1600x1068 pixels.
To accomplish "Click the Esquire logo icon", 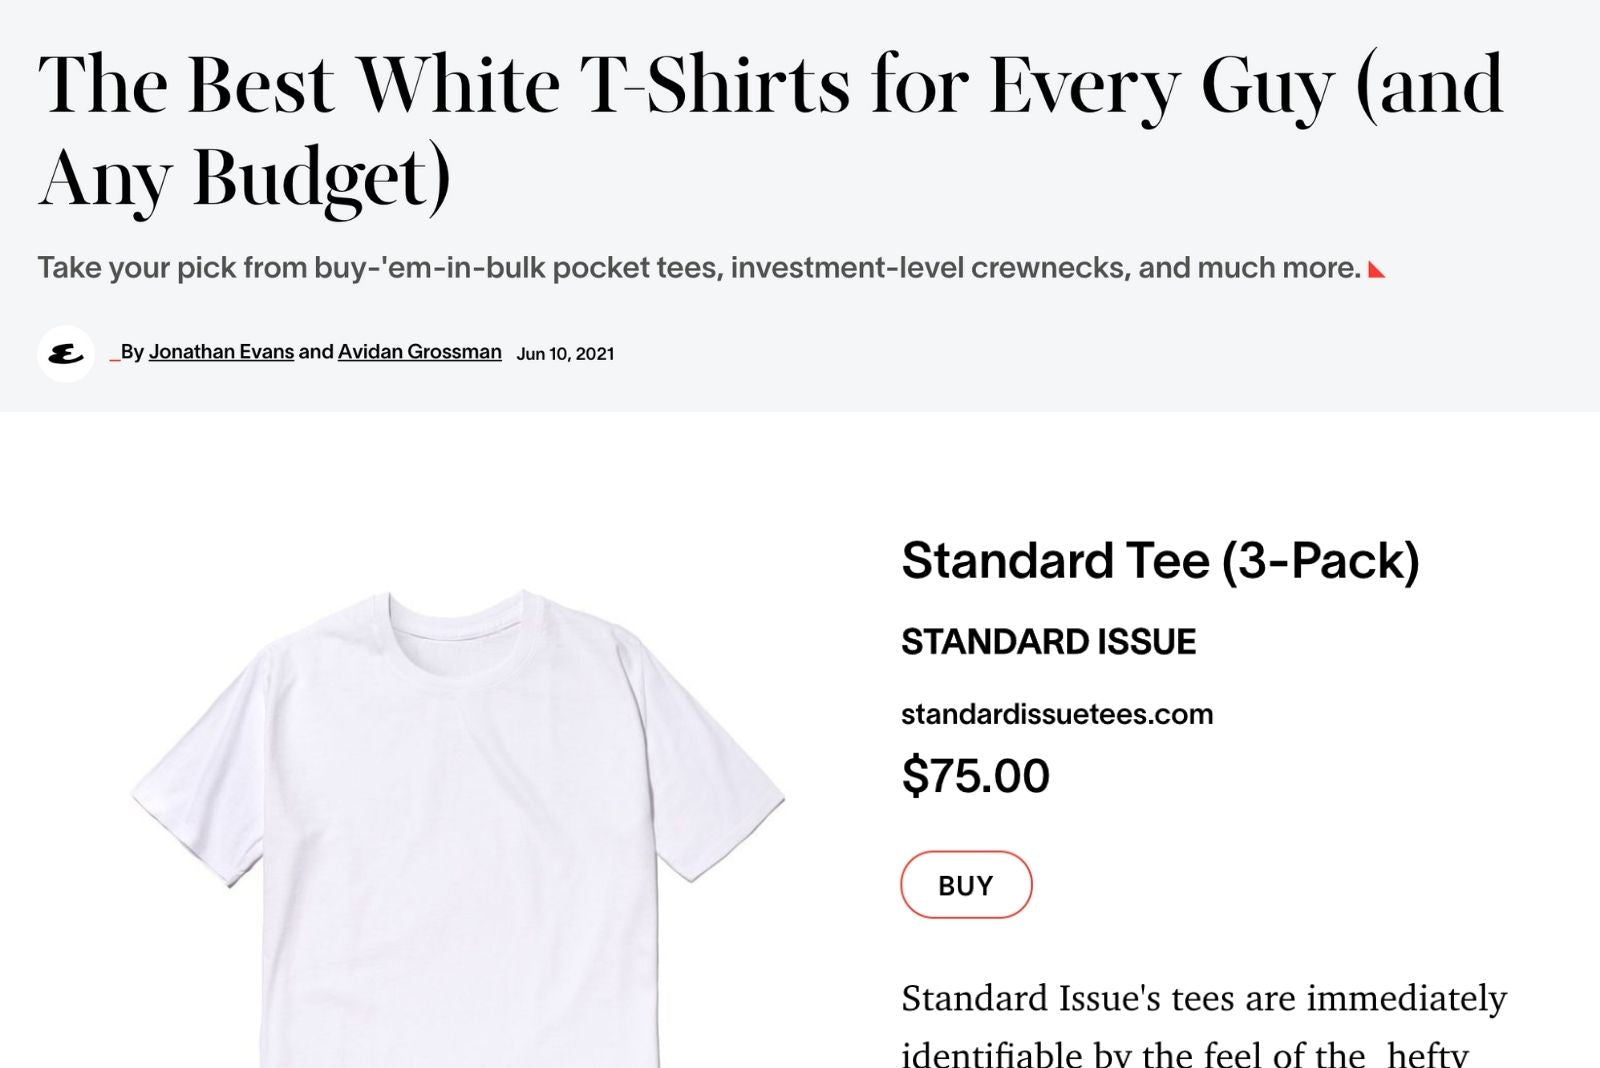I will click(x=66, y=354).
